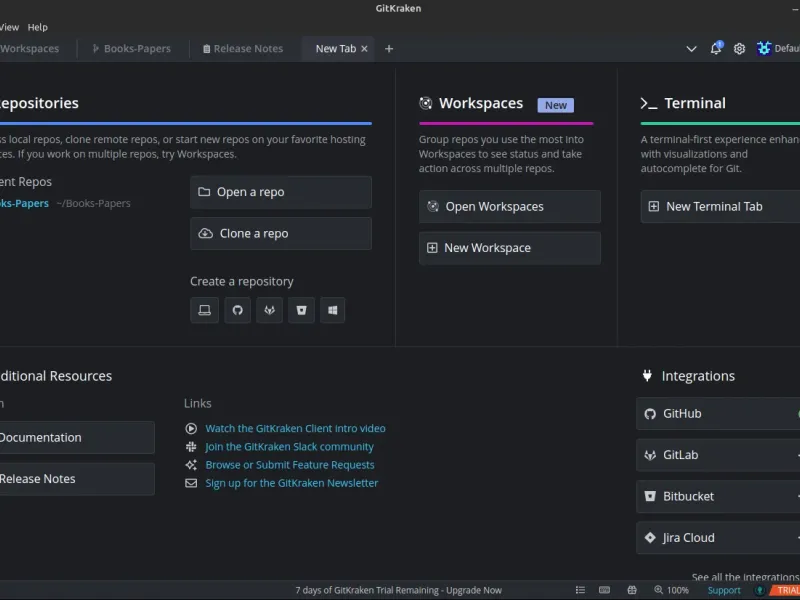Click the New badge beside Workspaces
Screen dimensions: 800x600
(556, 105)
